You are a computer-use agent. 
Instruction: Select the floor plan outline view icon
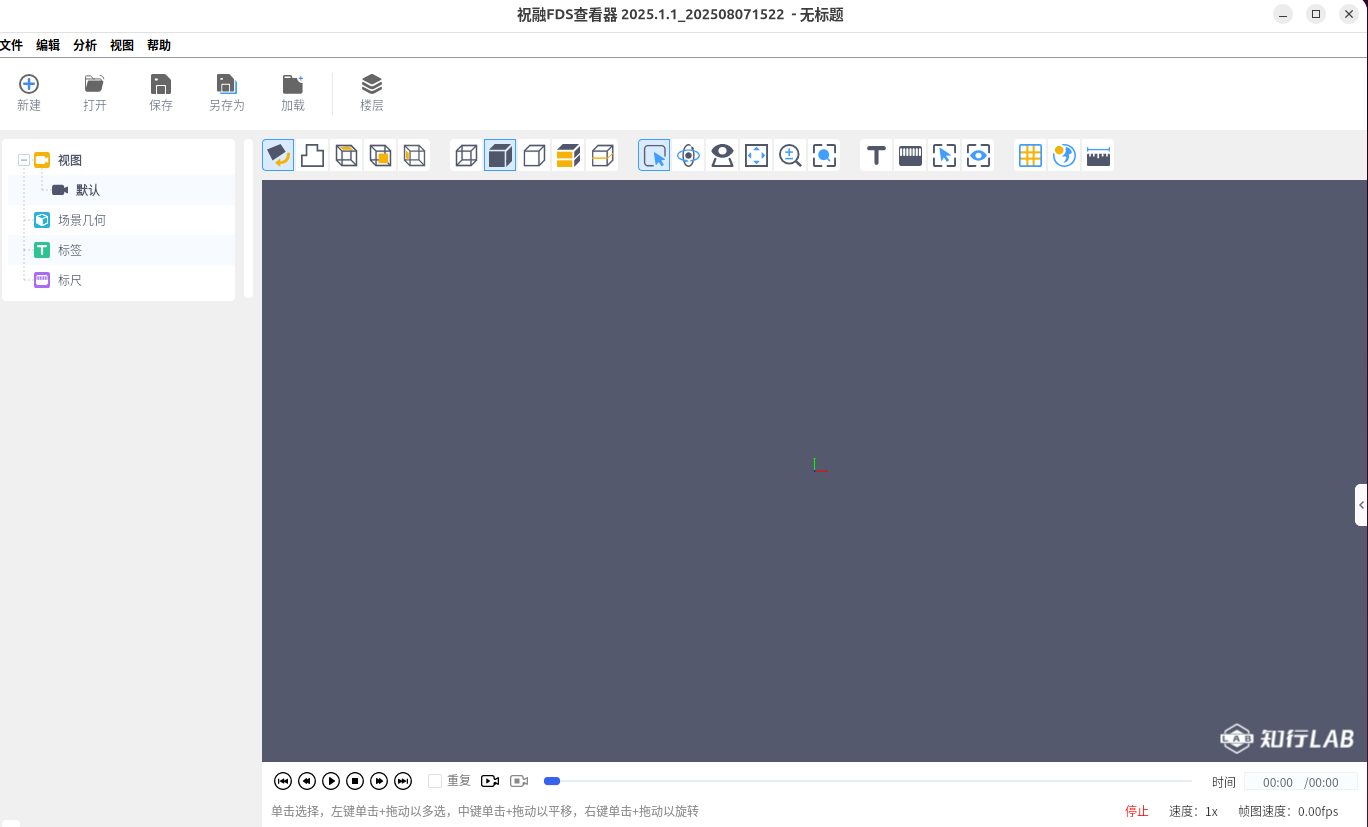pyautogui.click(x=312, y=155)
